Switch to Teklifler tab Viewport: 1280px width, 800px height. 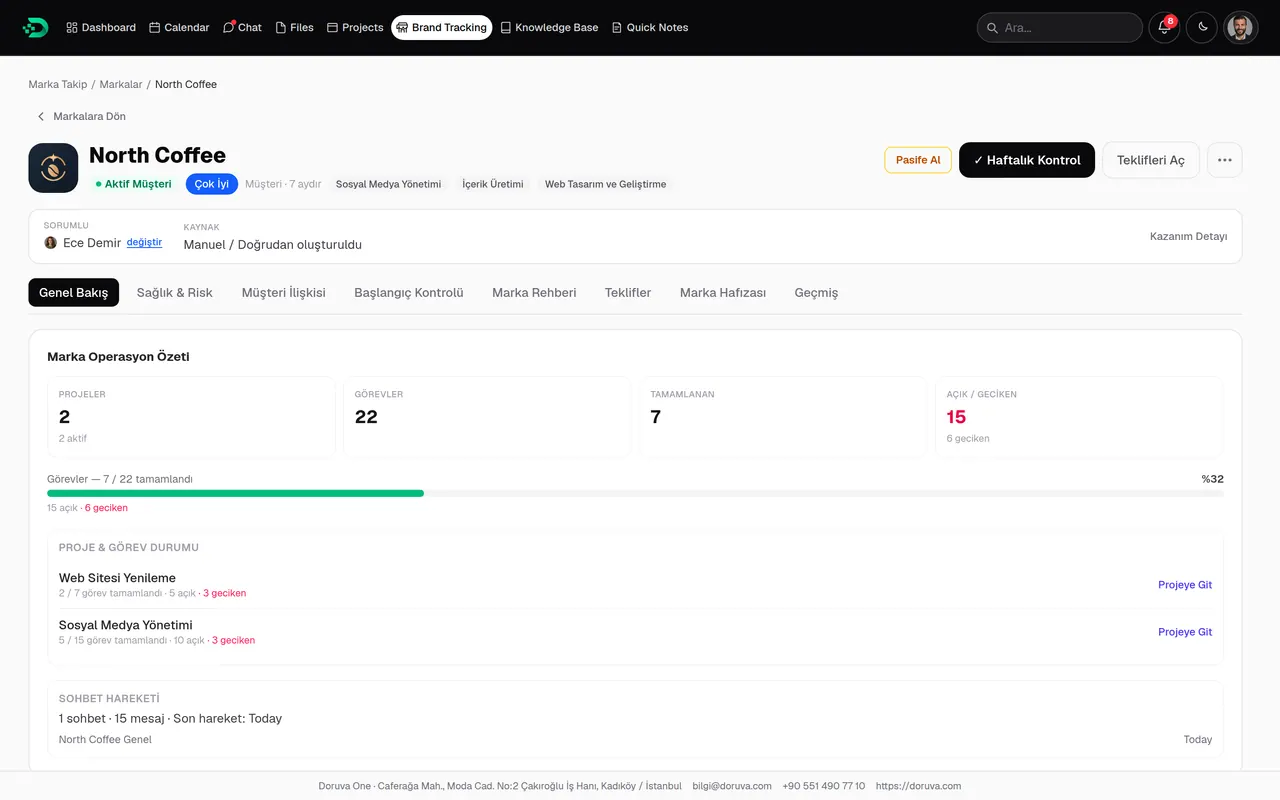pyautogui.click(x=628, y=293)
